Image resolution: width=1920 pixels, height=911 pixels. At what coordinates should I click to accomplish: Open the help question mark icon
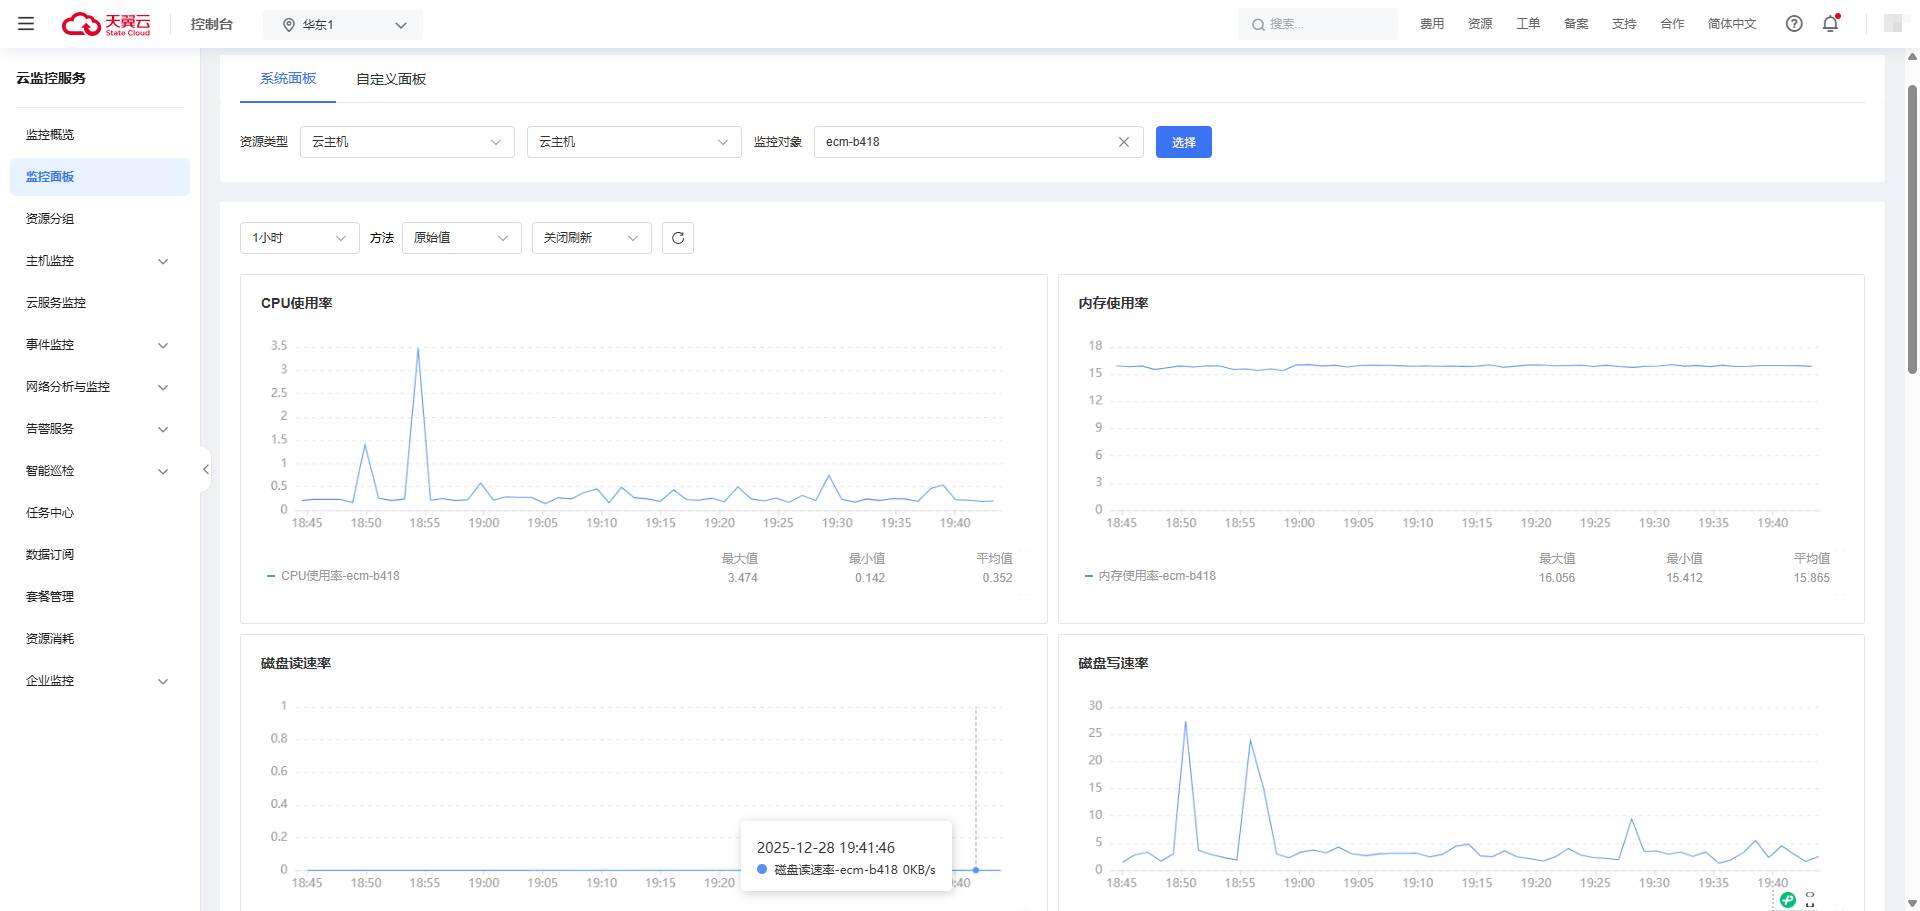1794,24
